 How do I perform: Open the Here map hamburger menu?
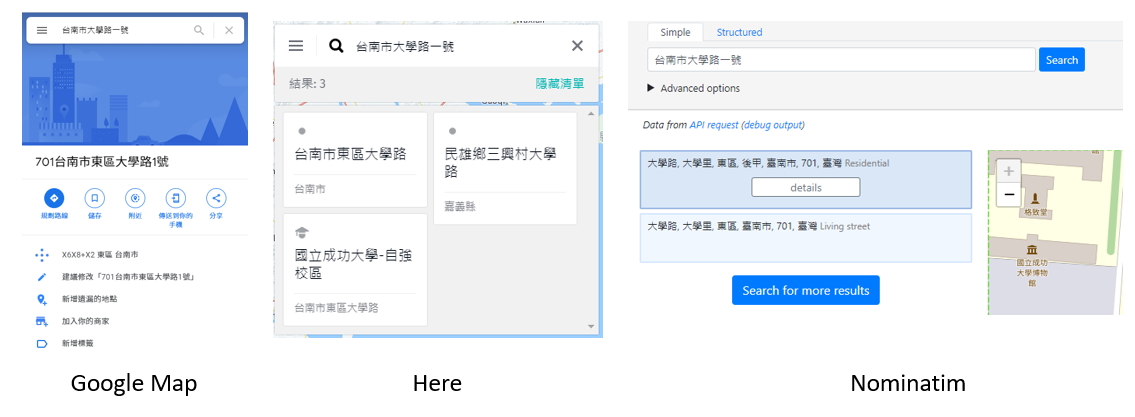[x=295, y=46]
